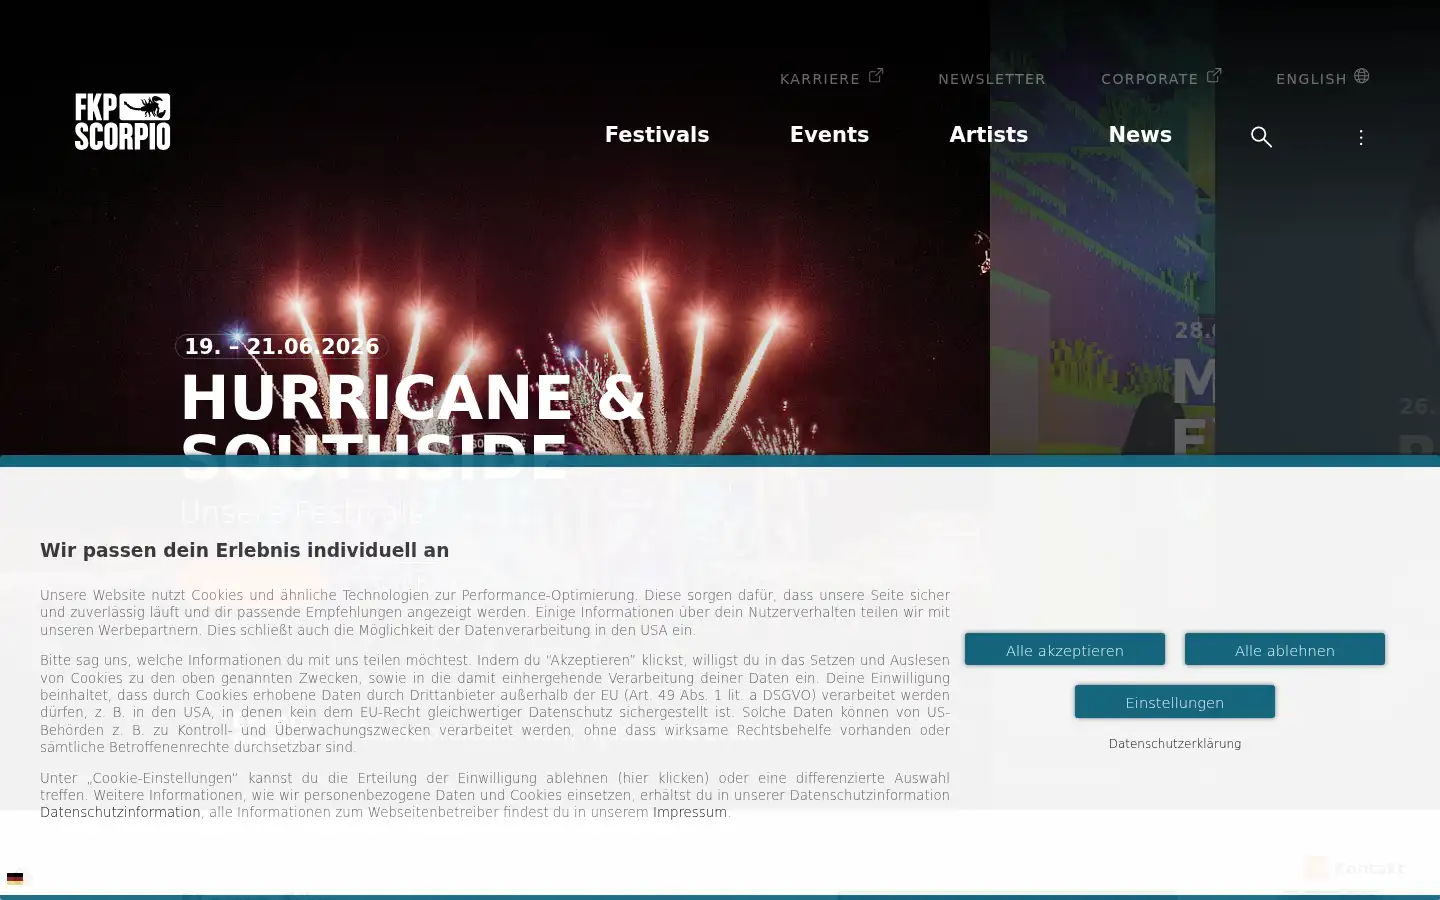Open the three-dot more menu
Image resolution: width=1440 pixels, height=900 pixels.
tap(1360, 137)
